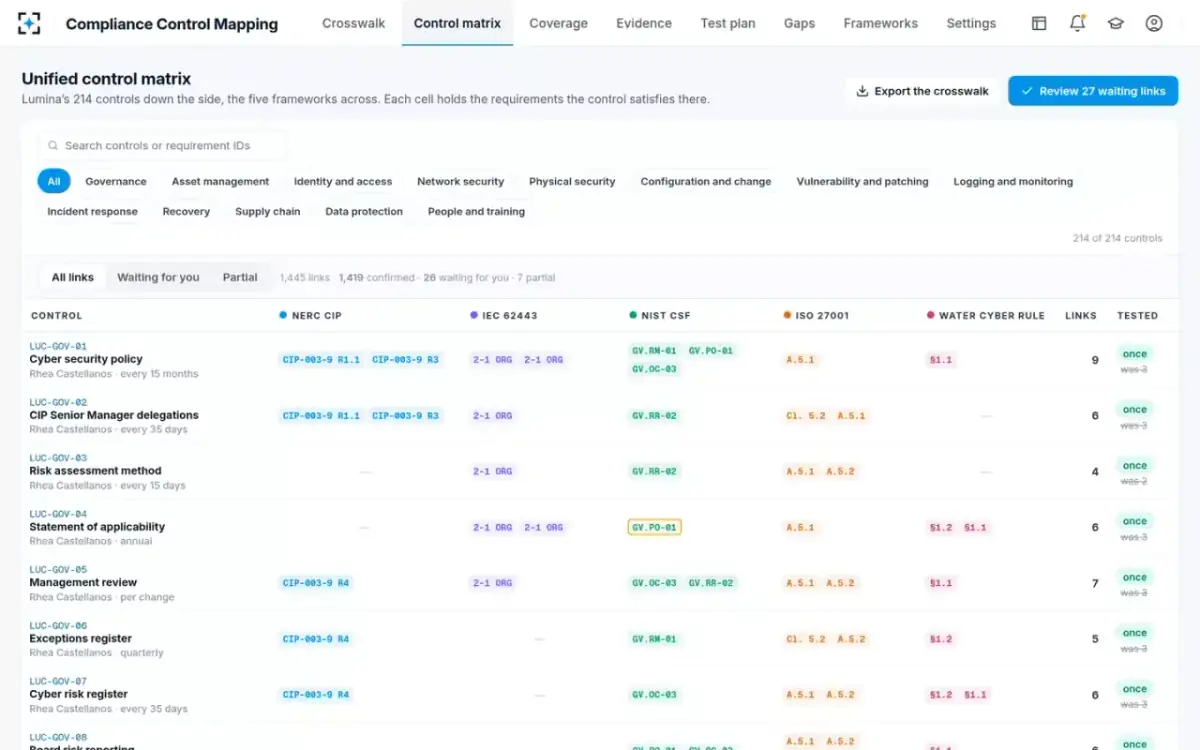Switch to the Gaps tab
Viewport: 1200px width, 750px height.
799,23
